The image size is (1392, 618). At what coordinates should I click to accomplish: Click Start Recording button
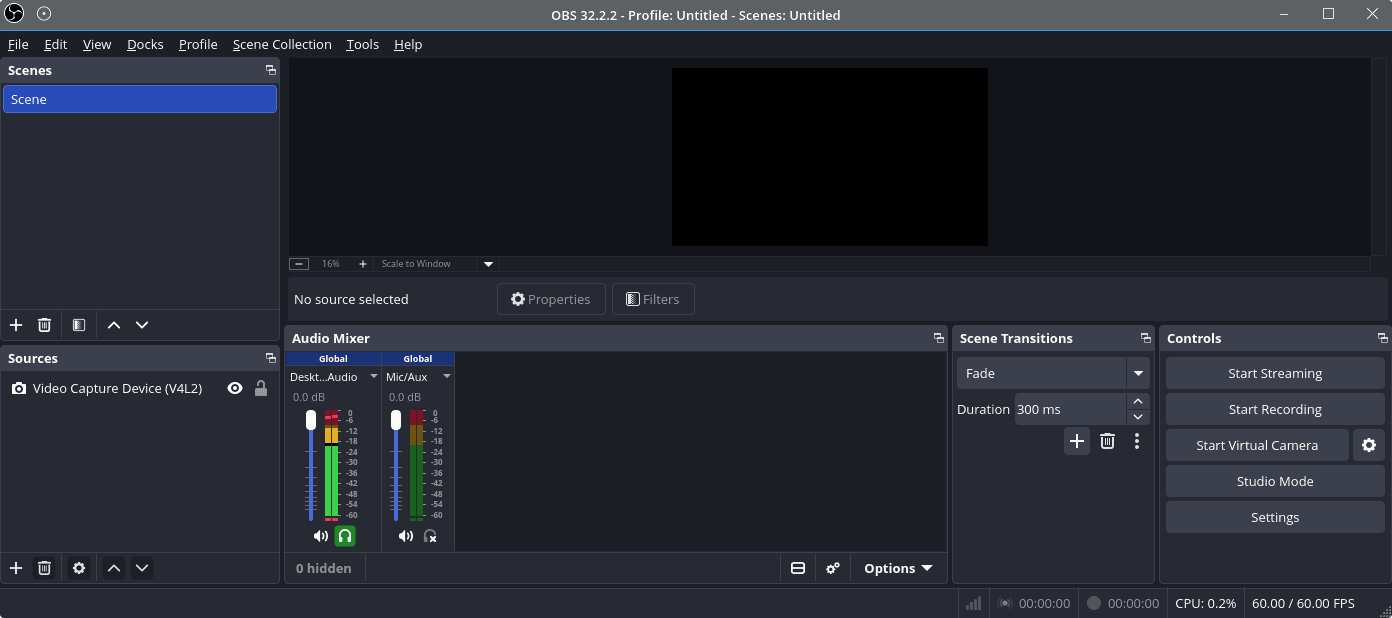click(x=1275, y=409)
